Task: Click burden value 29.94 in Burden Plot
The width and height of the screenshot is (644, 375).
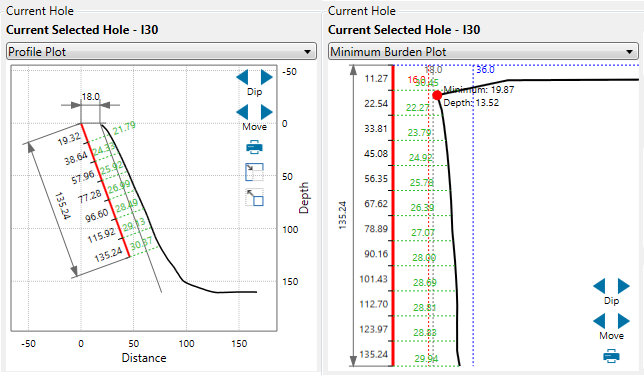Action: click(426, 359)
